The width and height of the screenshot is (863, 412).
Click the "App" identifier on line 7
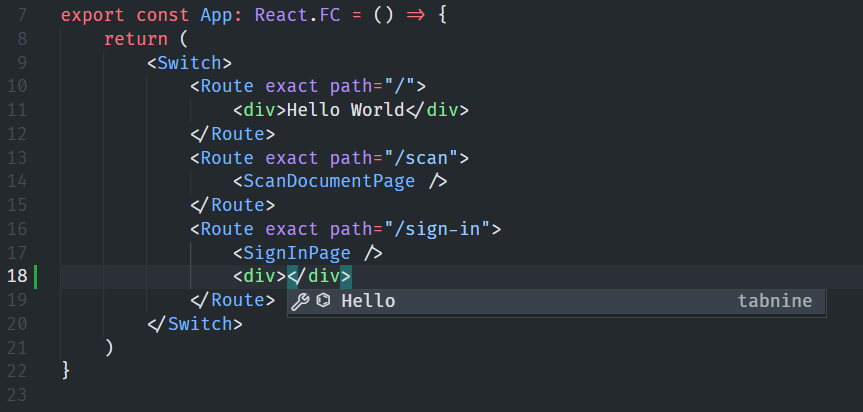[x=217, y=15]
